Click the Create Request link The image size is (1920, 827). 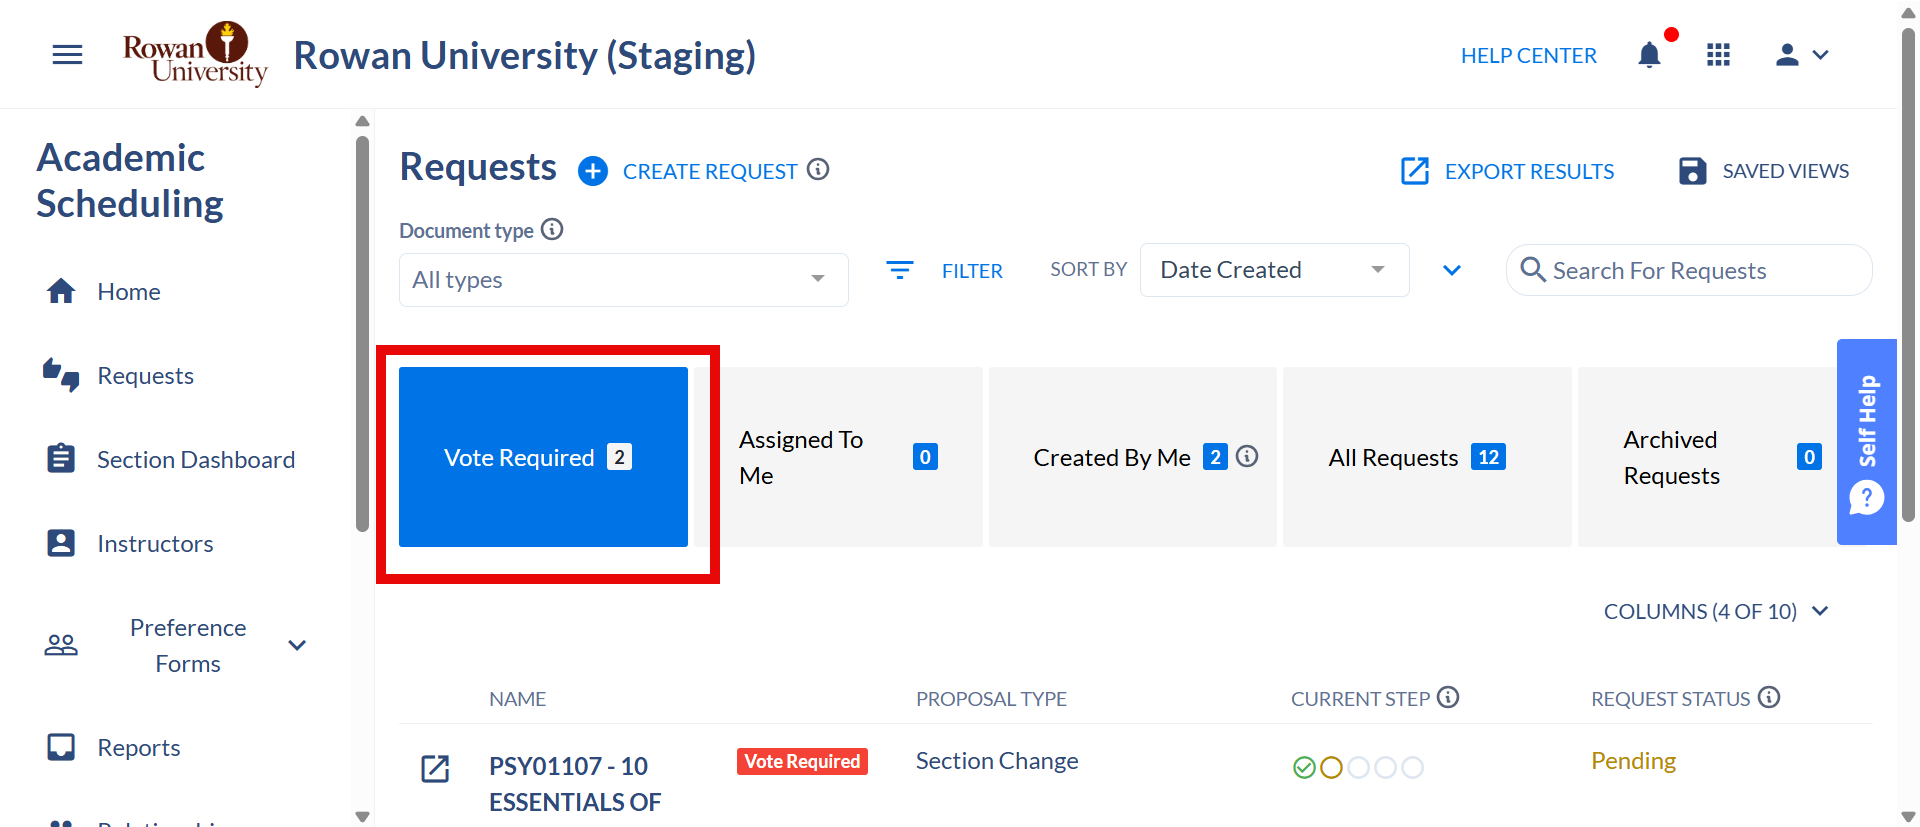710,172
